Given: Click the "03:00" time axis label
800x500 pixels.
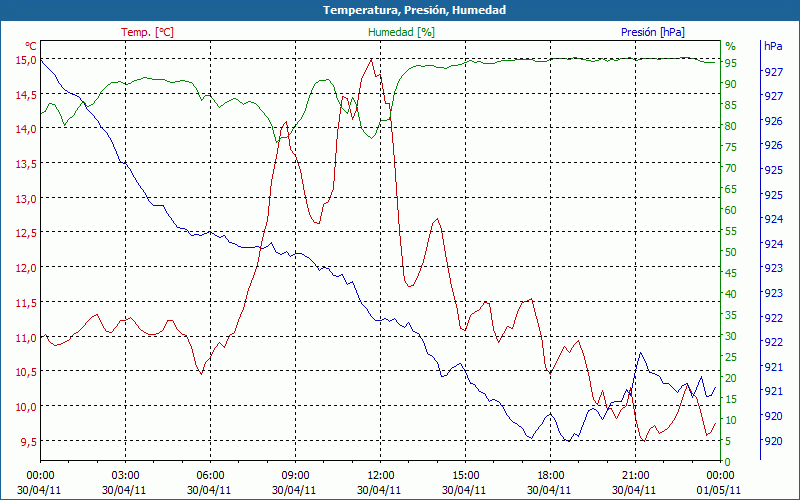Looking at the screenshot, I should point(126,476).
